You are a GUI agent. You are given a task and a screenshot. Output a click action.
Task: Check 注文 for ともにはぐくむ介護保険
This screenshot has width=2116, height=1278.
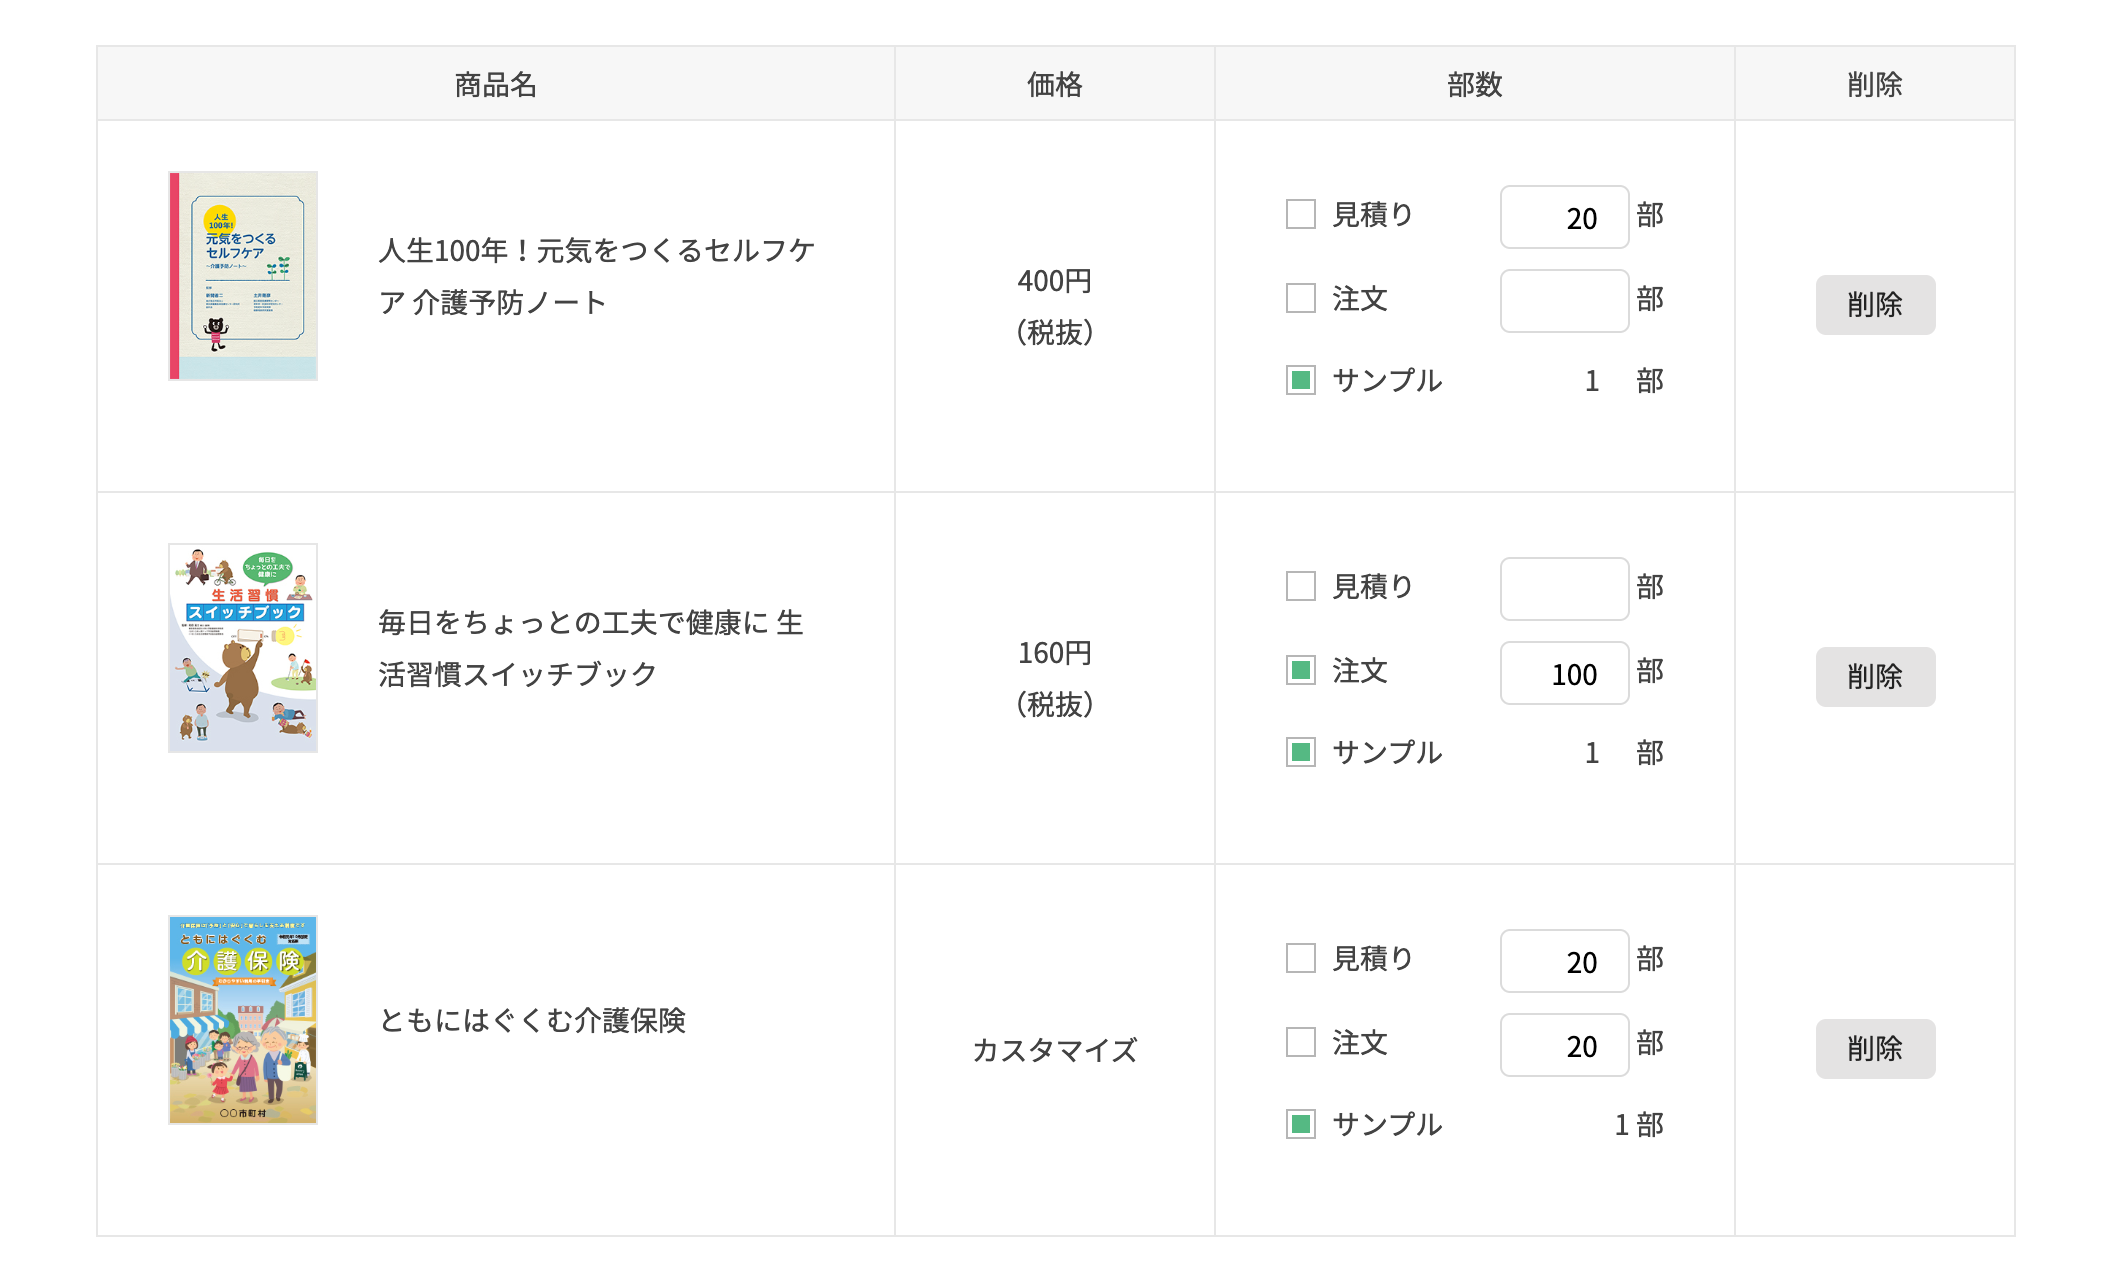tap(1300, 1042)
